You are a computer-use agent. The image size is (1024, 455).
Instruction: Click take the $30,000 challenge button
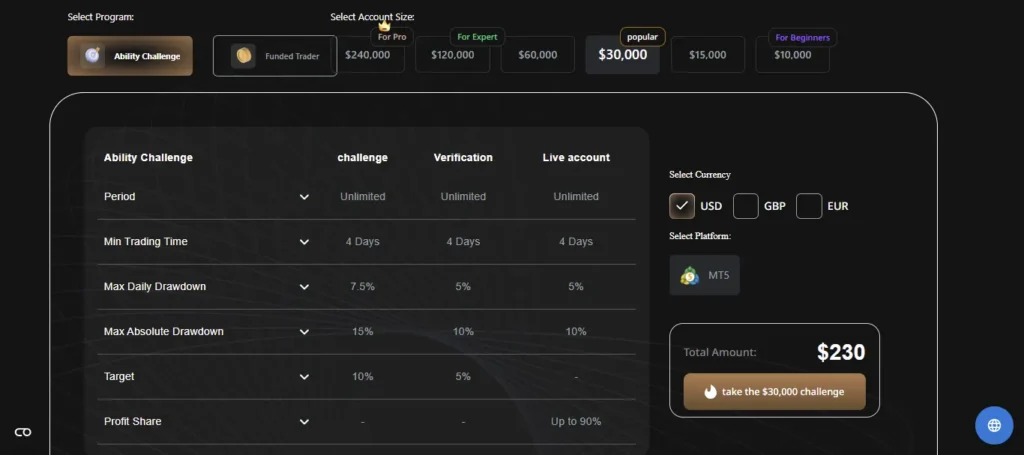tap(775, 392)
